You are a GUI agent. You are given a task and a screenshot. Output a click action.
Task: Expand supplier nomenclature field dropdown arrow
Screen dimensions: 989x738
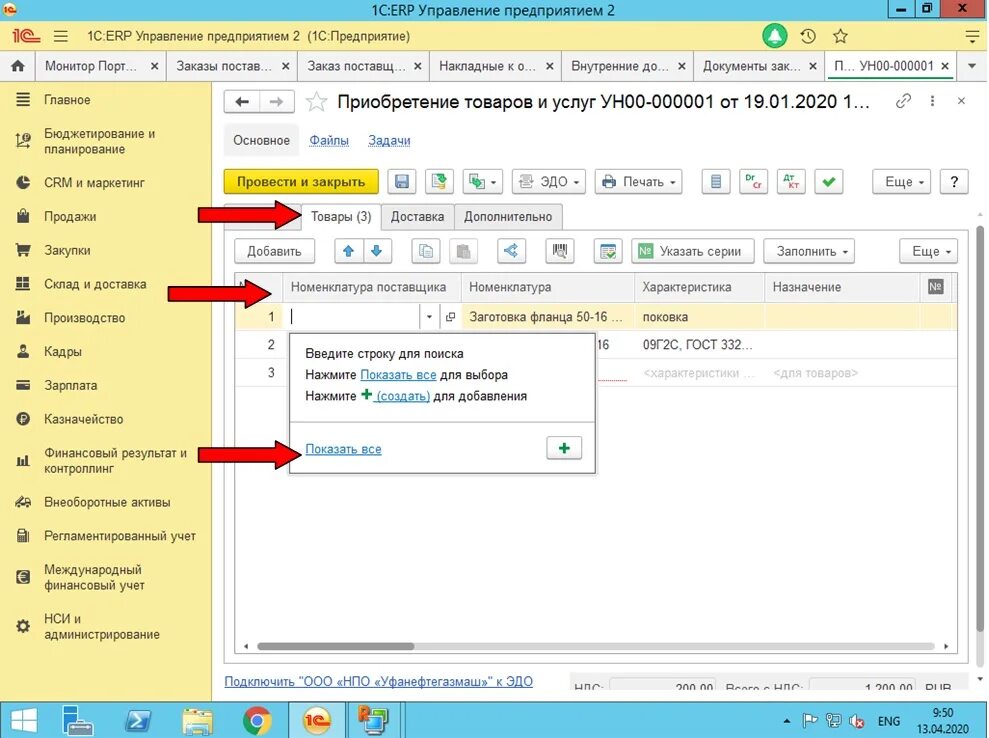pyautogui.click(x=429, y=317)
